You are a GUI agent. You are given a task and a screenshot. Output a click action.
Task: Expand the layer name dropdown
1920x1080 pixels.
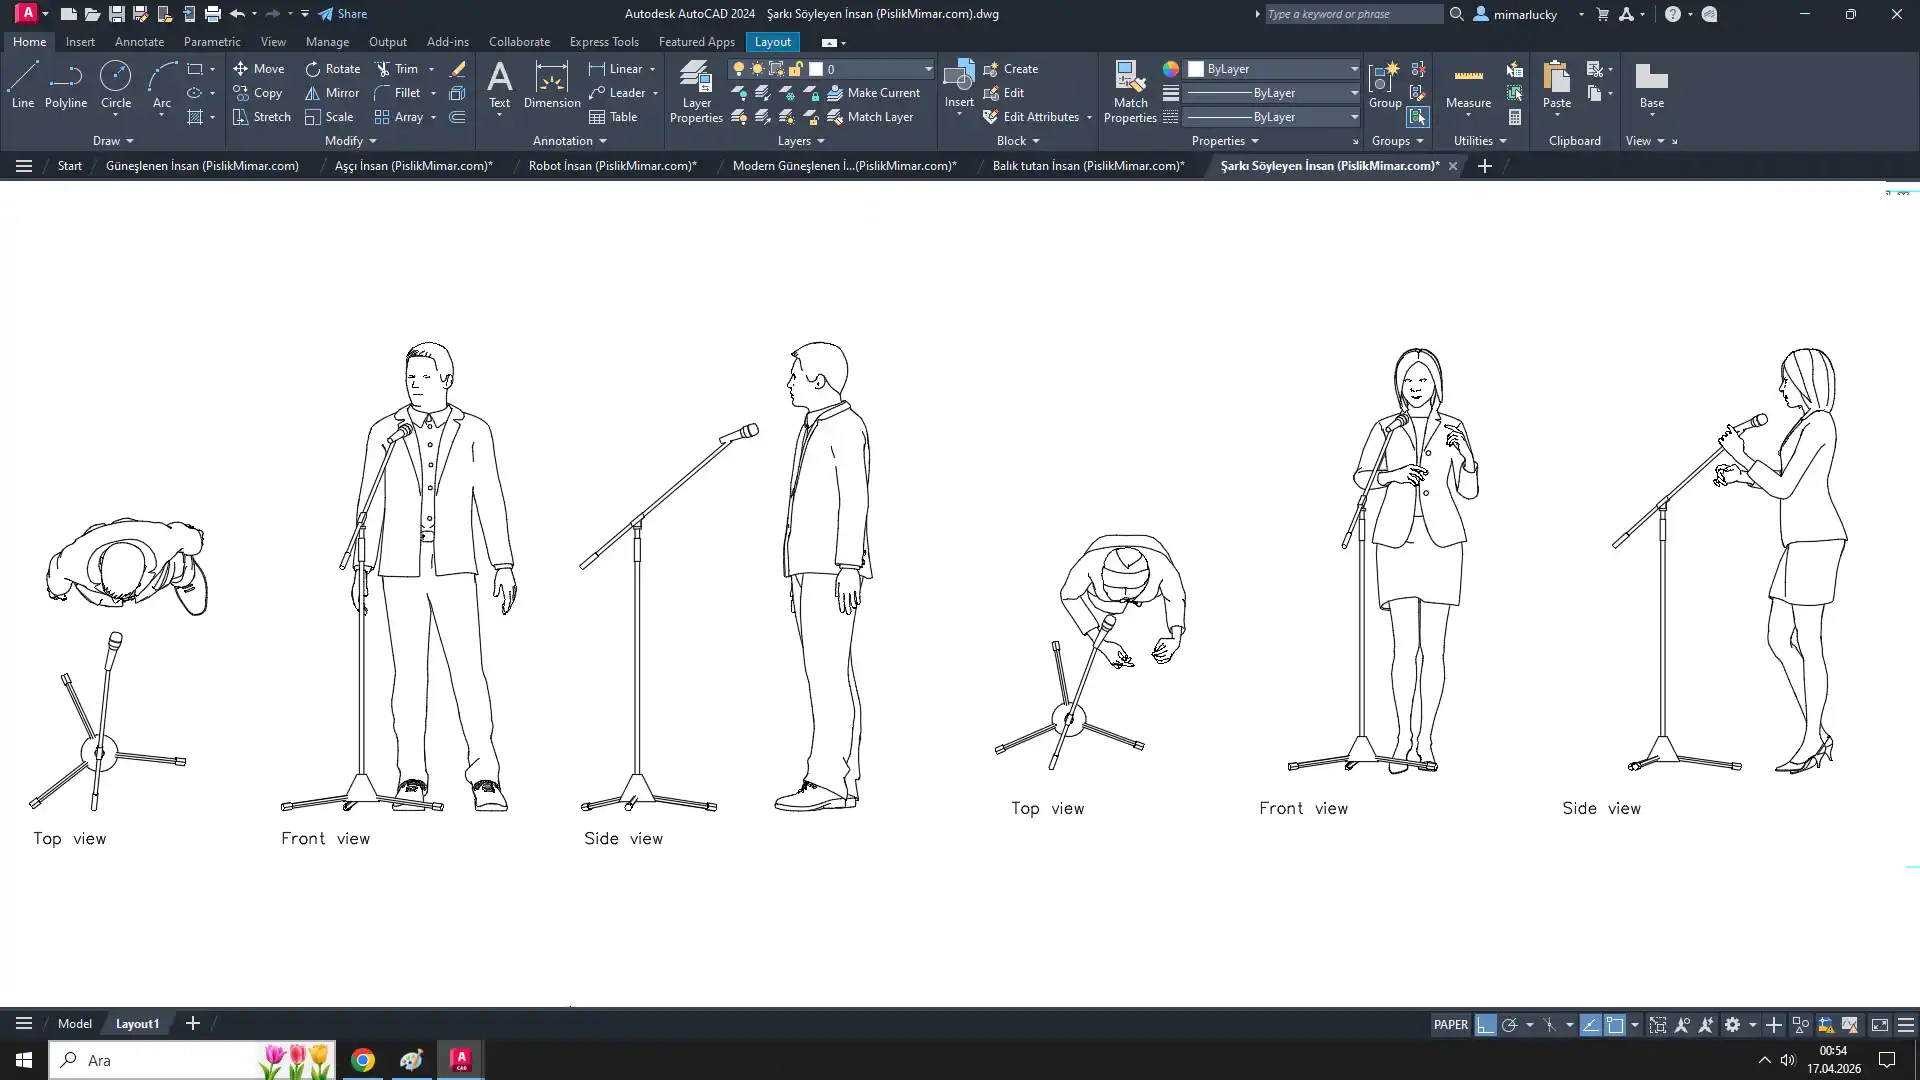[x=928, y=69]
